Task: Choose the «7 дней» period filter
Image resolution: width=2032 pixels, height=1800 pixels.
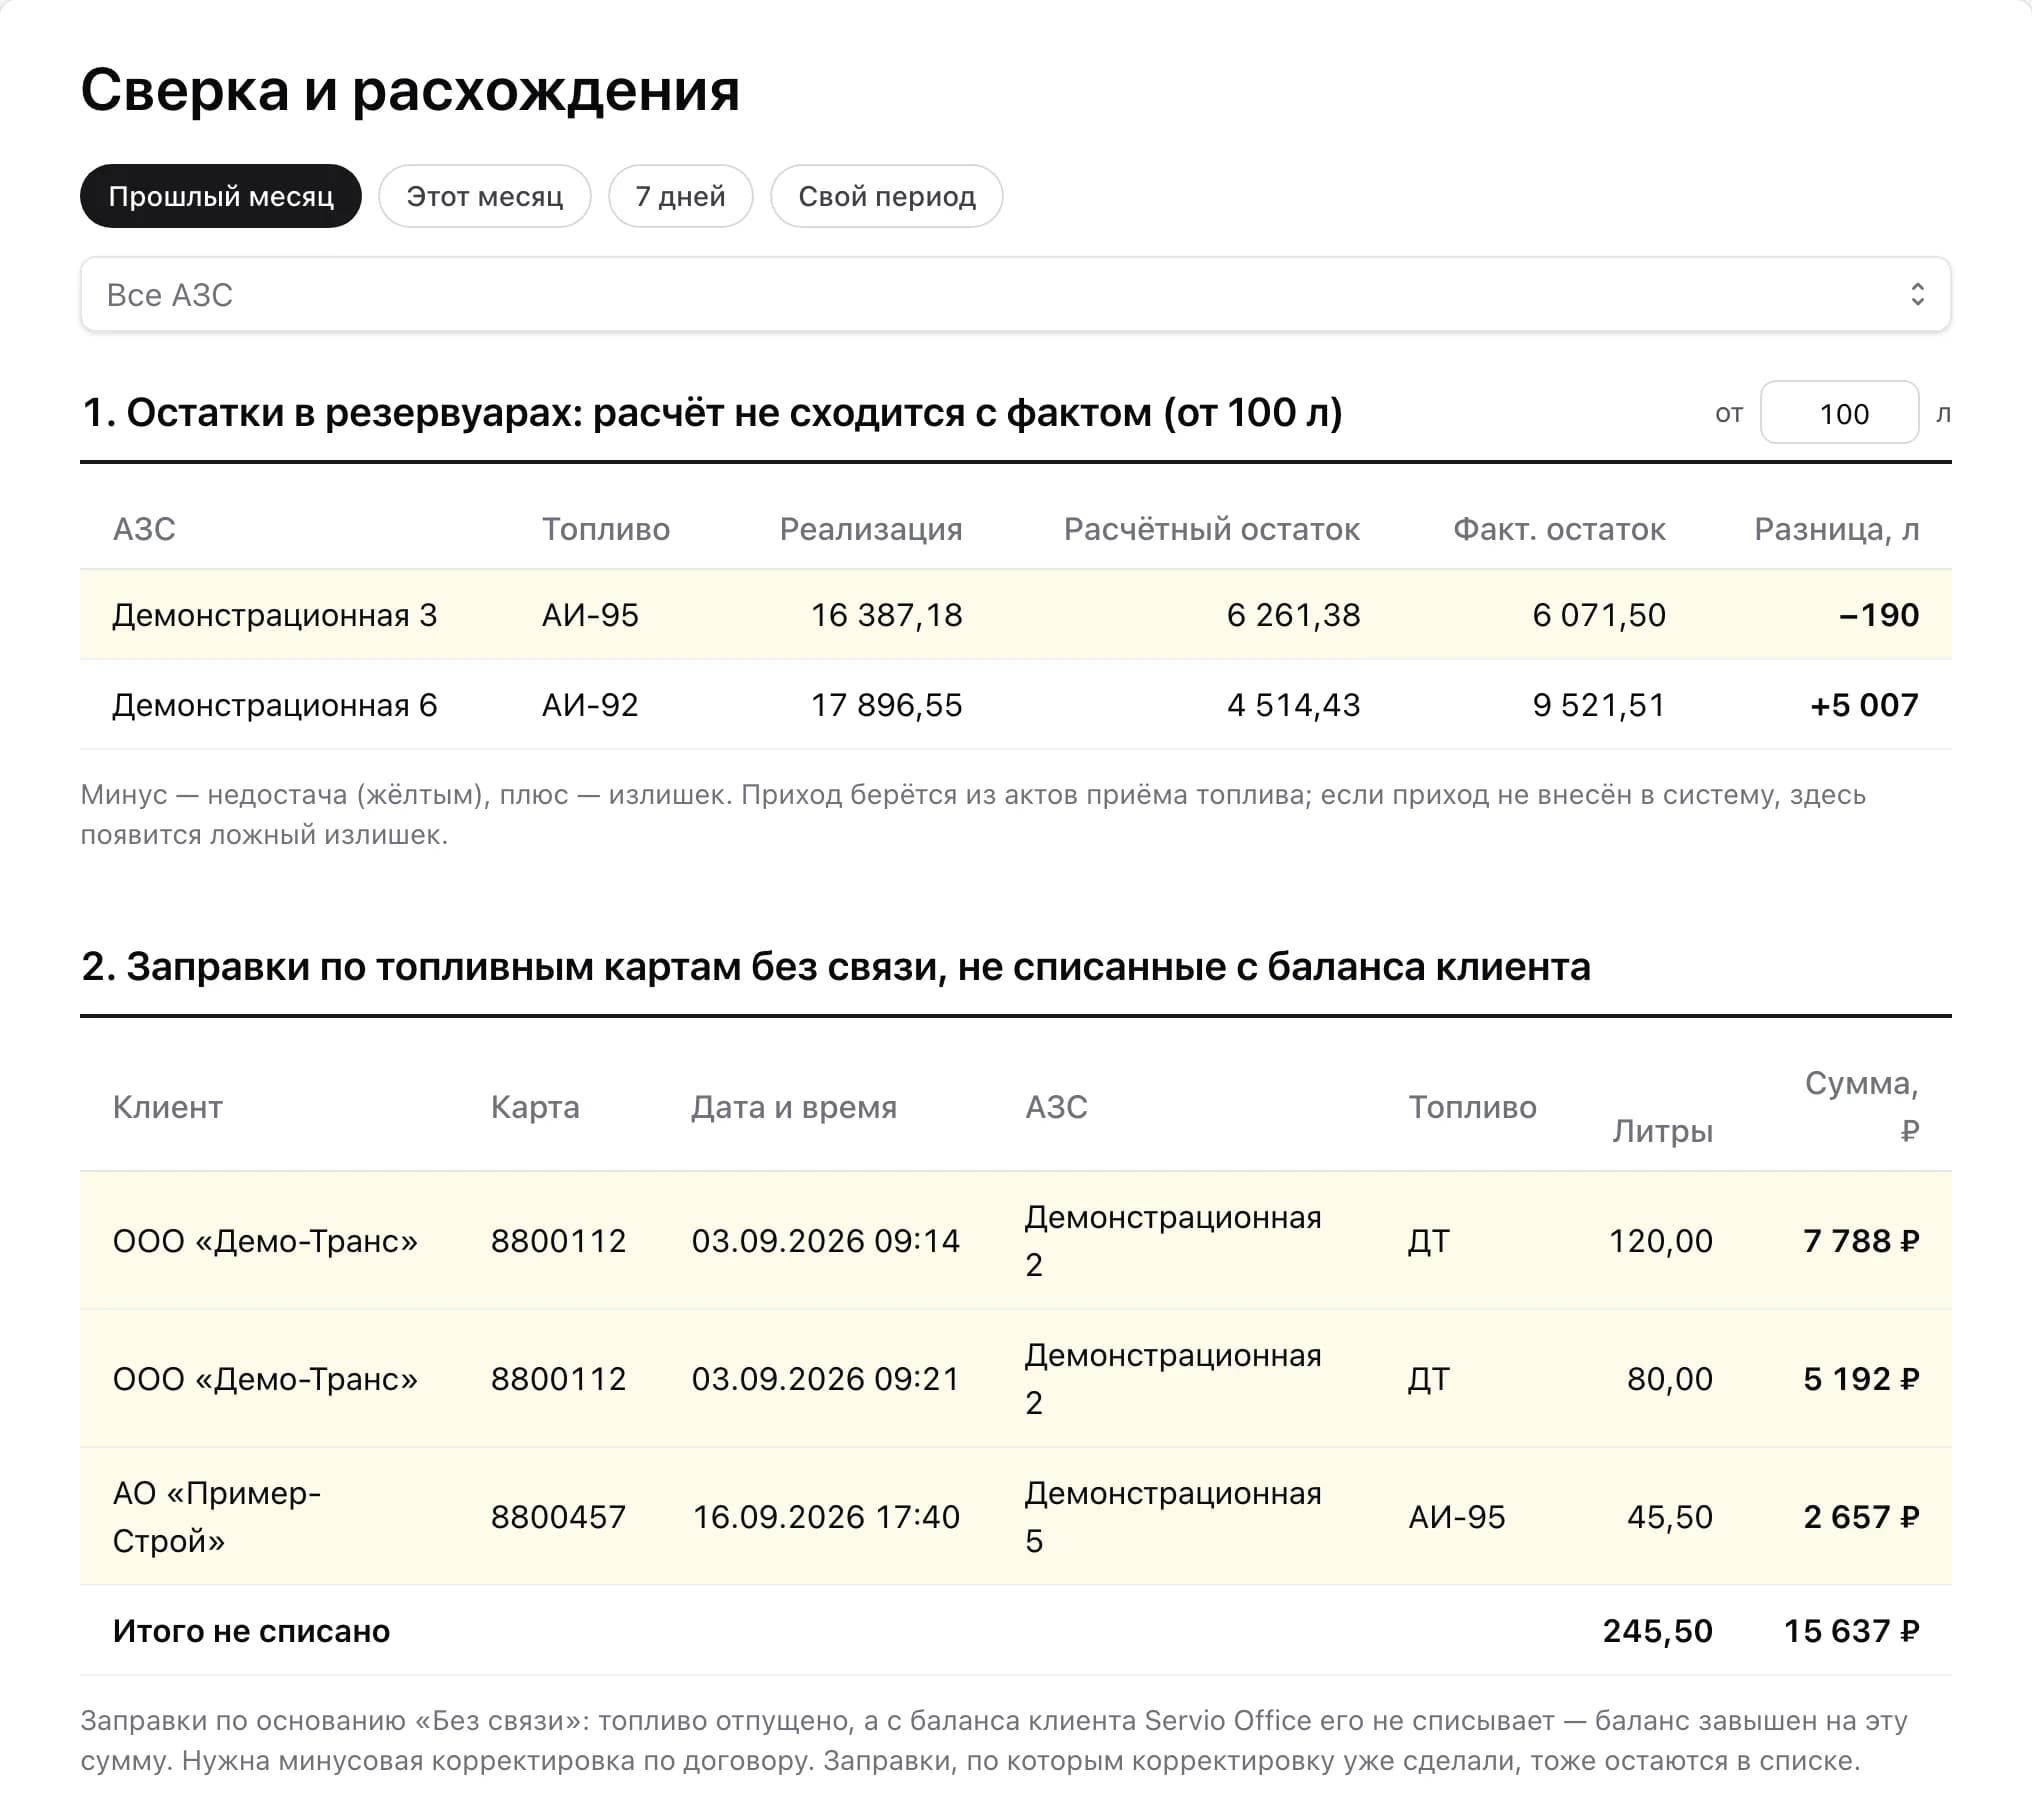Action: [x=680, y=196]
